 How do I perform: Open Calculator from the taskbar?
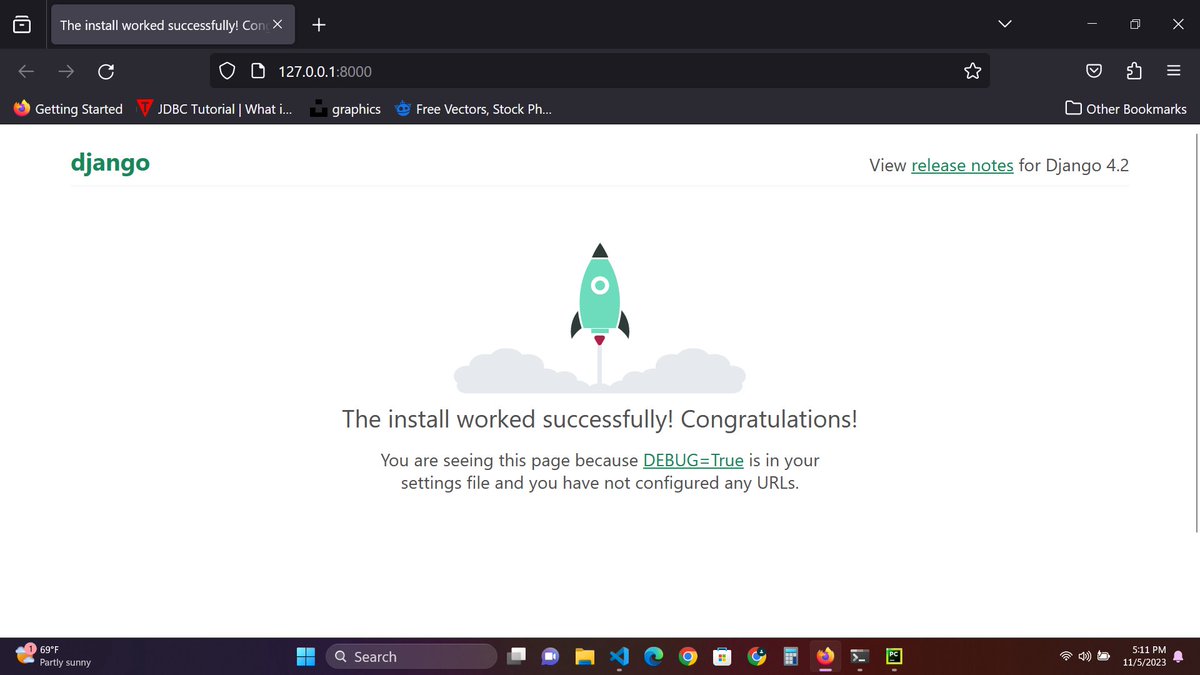(791, 657)
